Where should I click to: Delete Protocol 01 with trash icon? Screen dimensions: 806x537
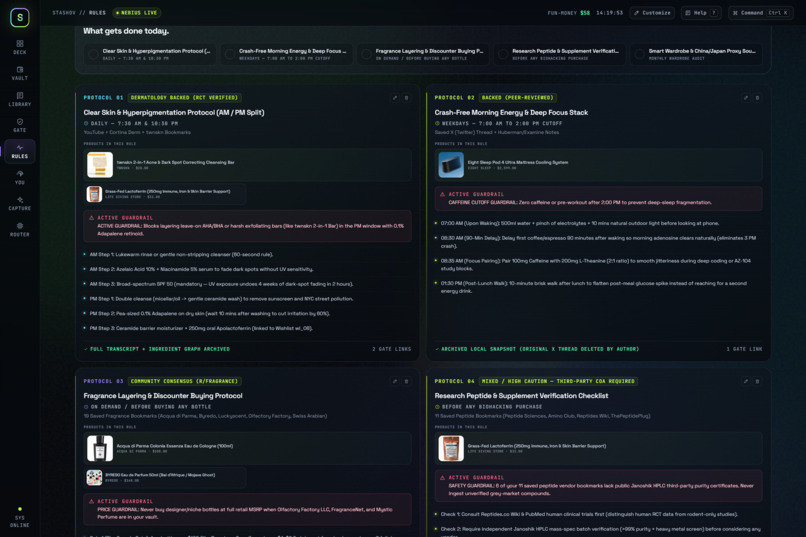point(406,98)
